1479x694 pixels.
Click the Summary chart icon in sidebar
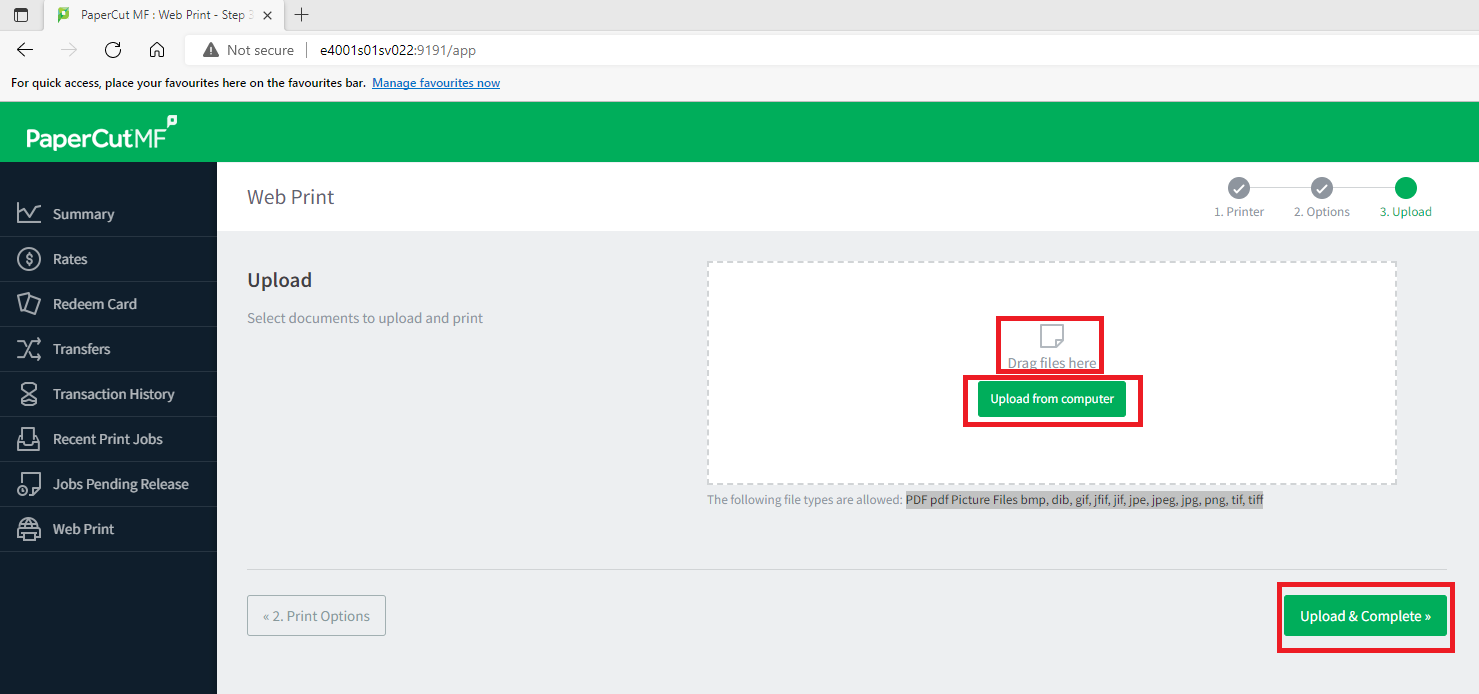click(29, 213)
